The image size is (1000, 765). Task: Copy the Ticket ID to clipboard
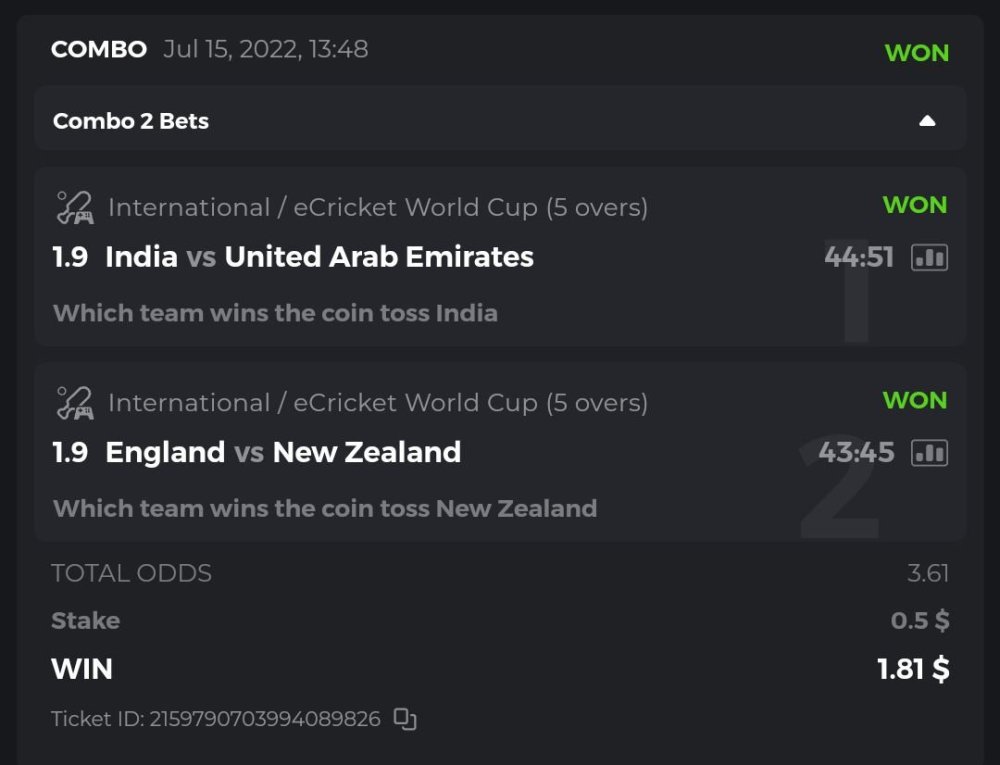405,719
